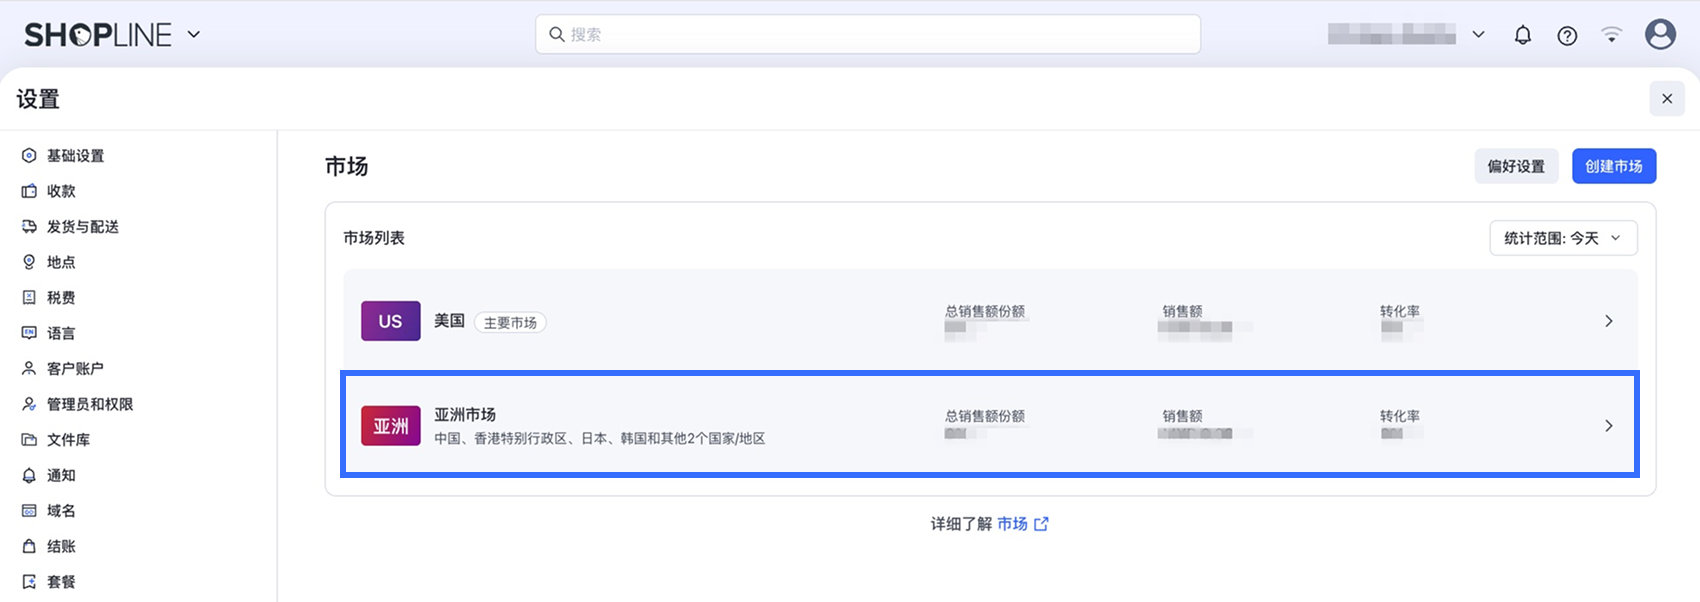Open 亚洲市场 row chevron

click(1608, 426)
